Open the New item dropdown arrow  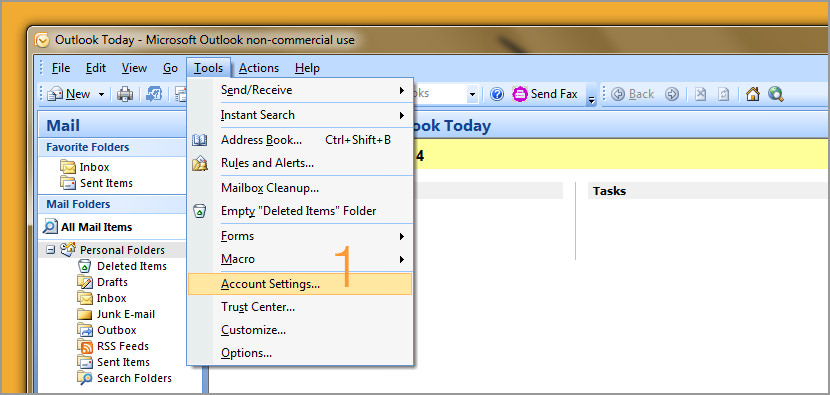pos(101,95)
